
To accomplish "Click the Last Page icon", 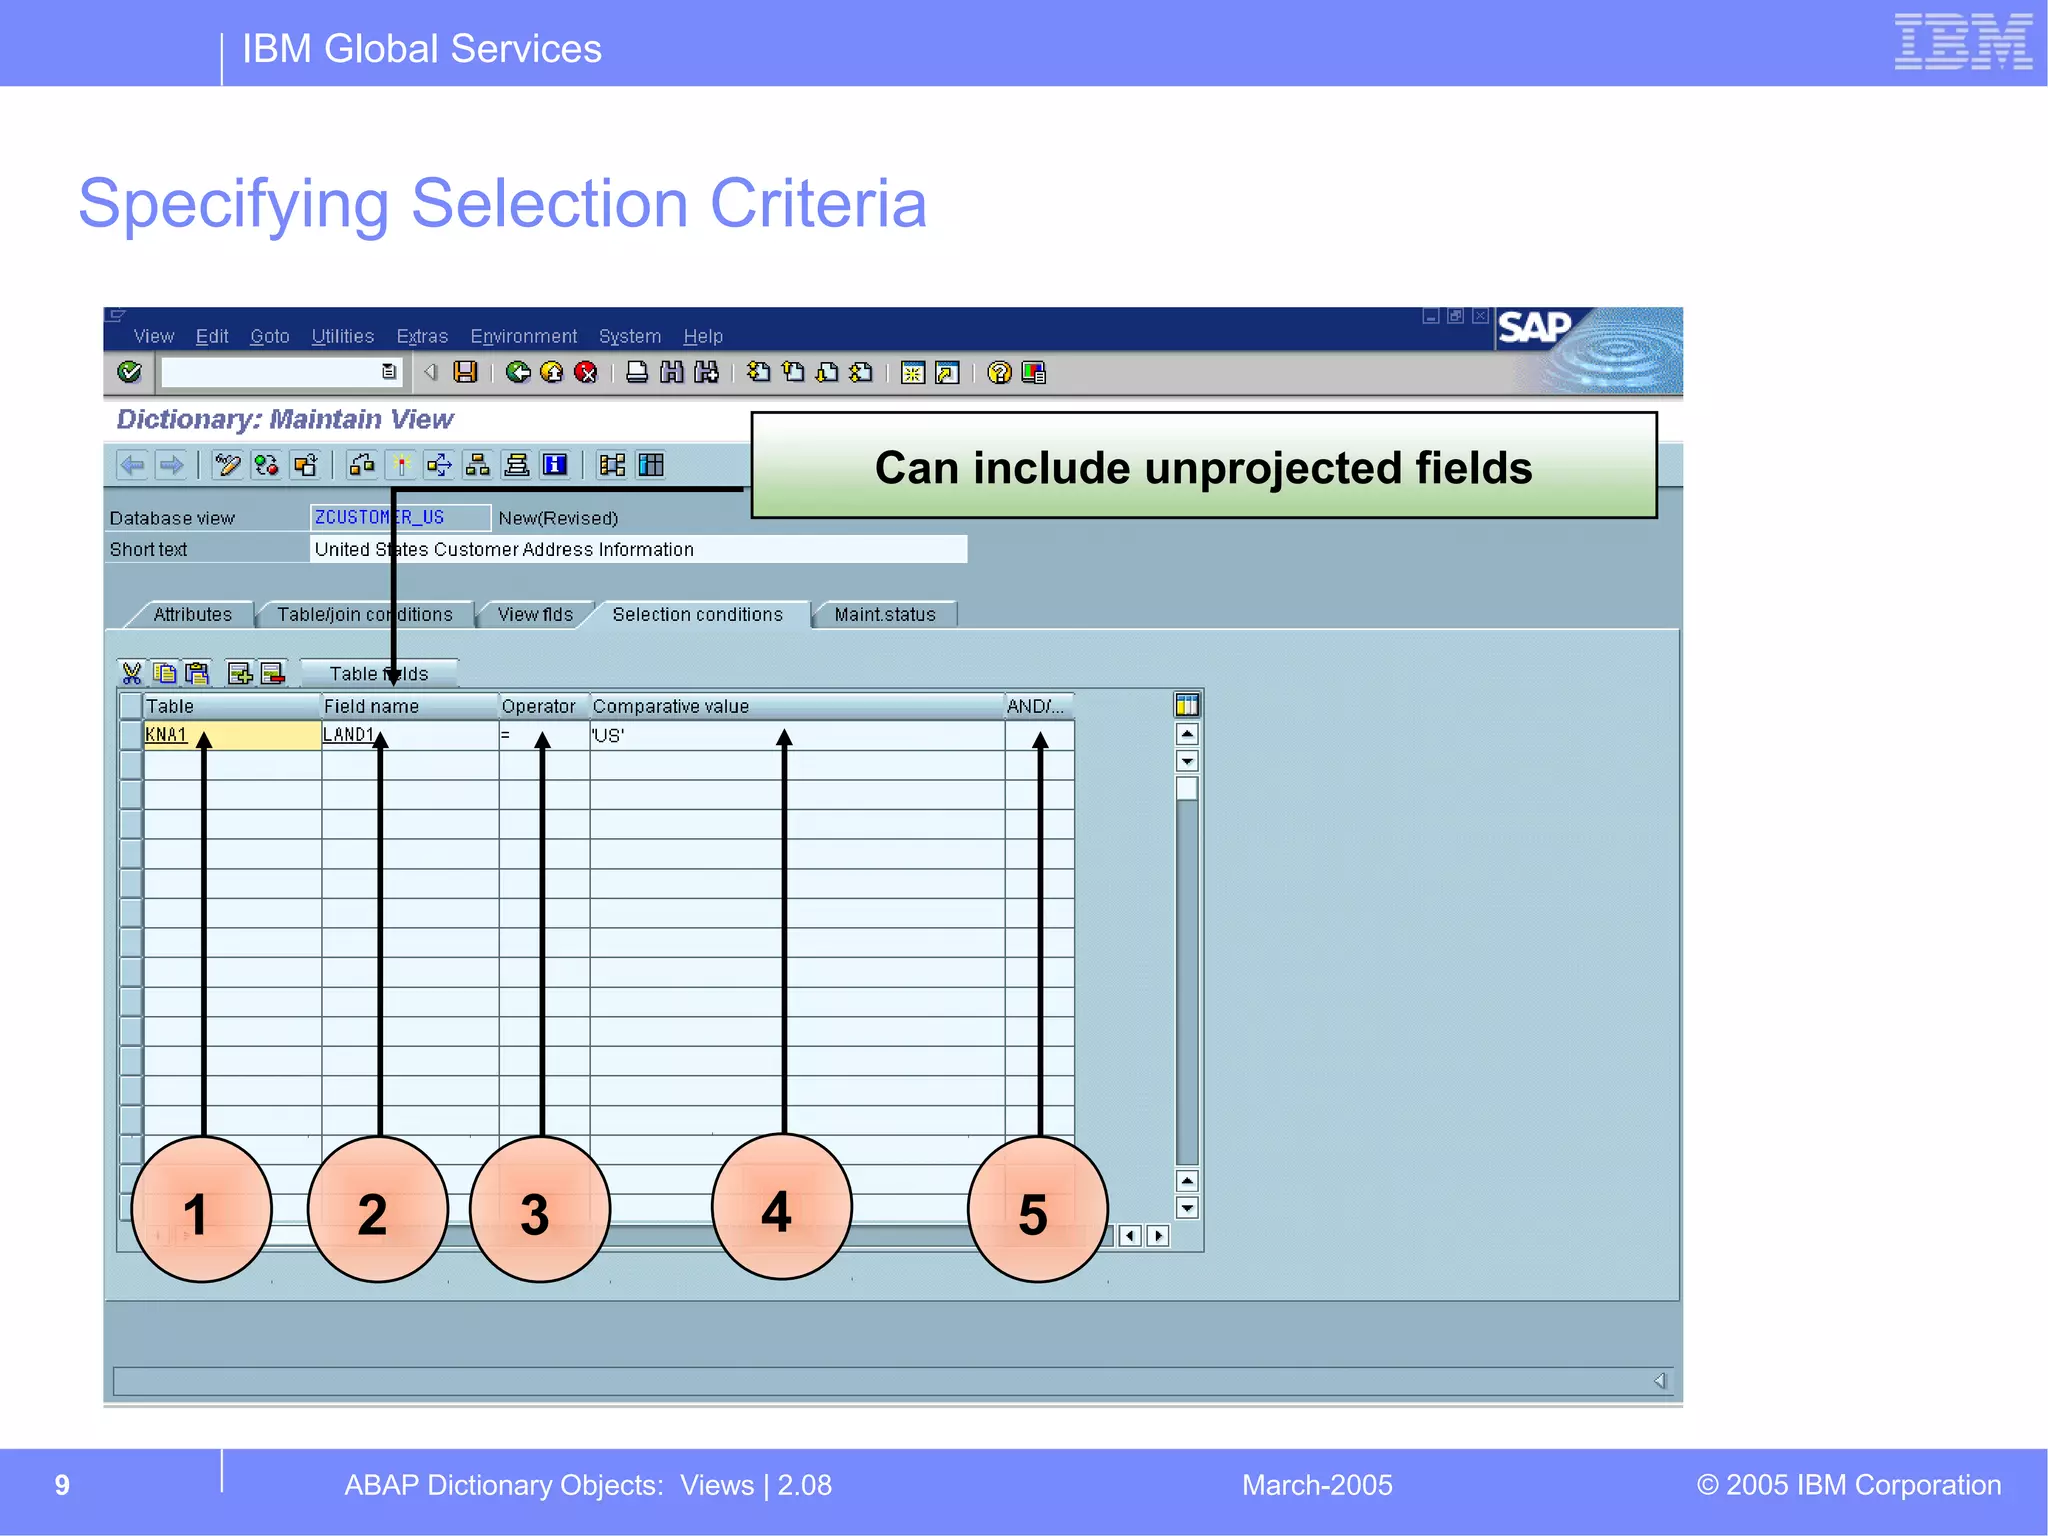I will coord(861,372).
